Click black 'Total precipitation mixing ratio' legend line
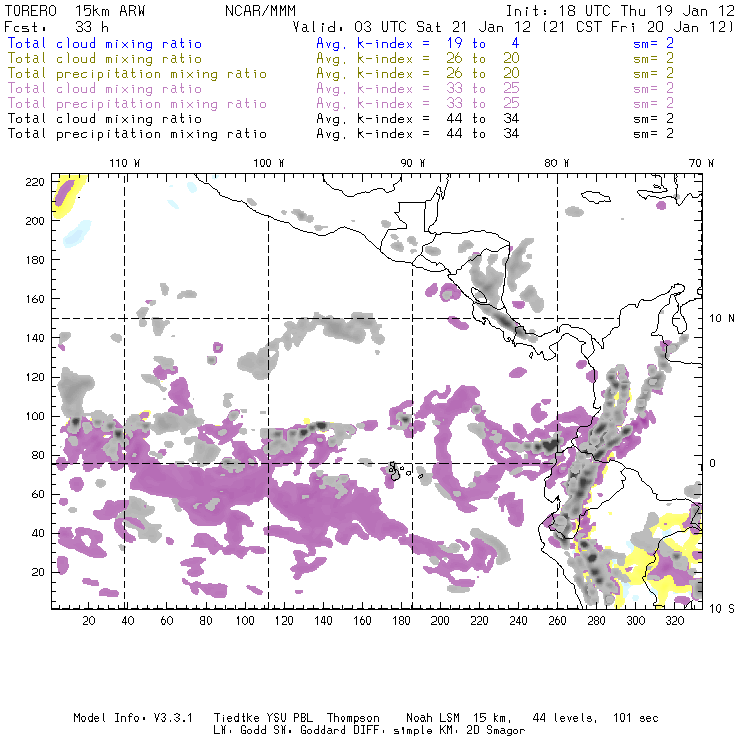Image resolution: width=740 pixels, height=740 pixels. point(137,134)
